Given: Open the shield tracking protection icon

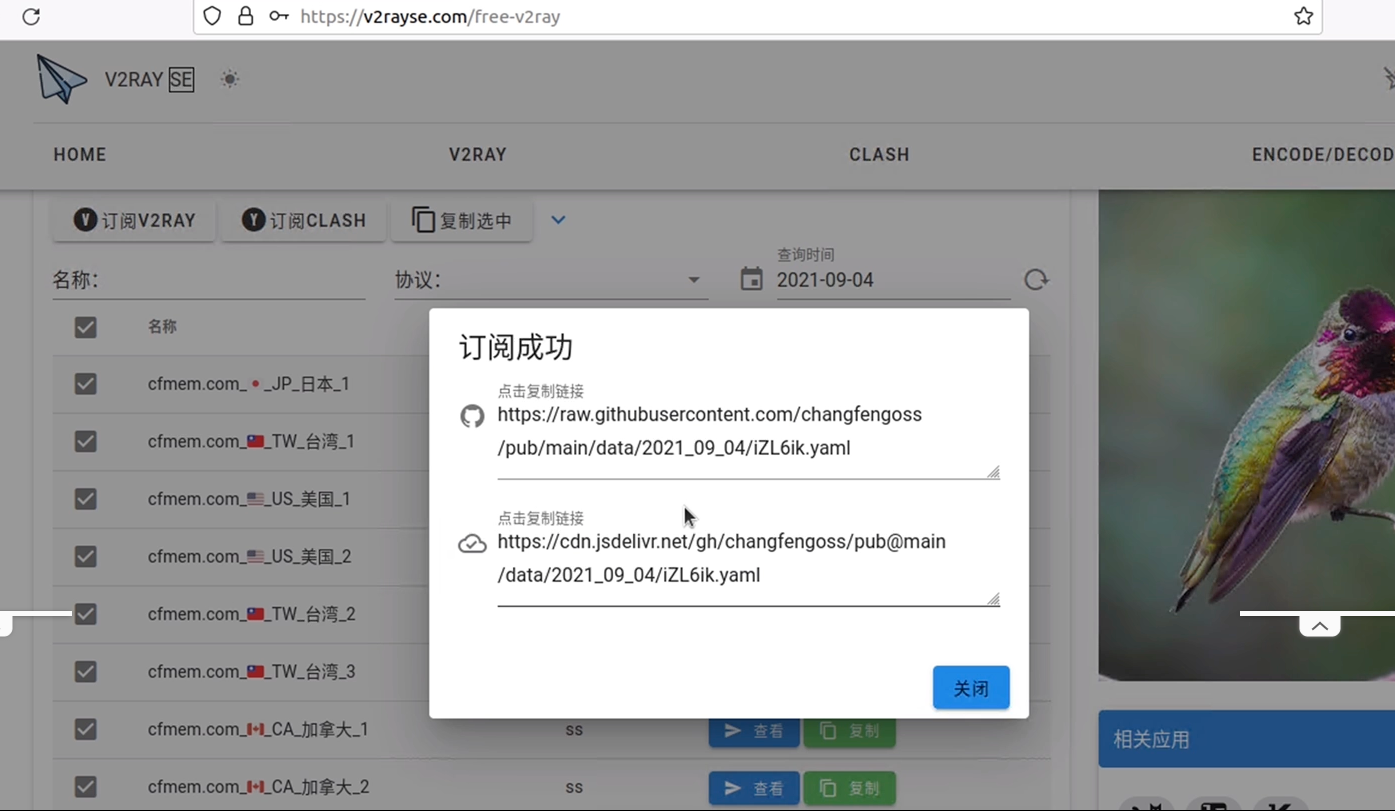Looking at the screenshot, I should click(211, 16).
